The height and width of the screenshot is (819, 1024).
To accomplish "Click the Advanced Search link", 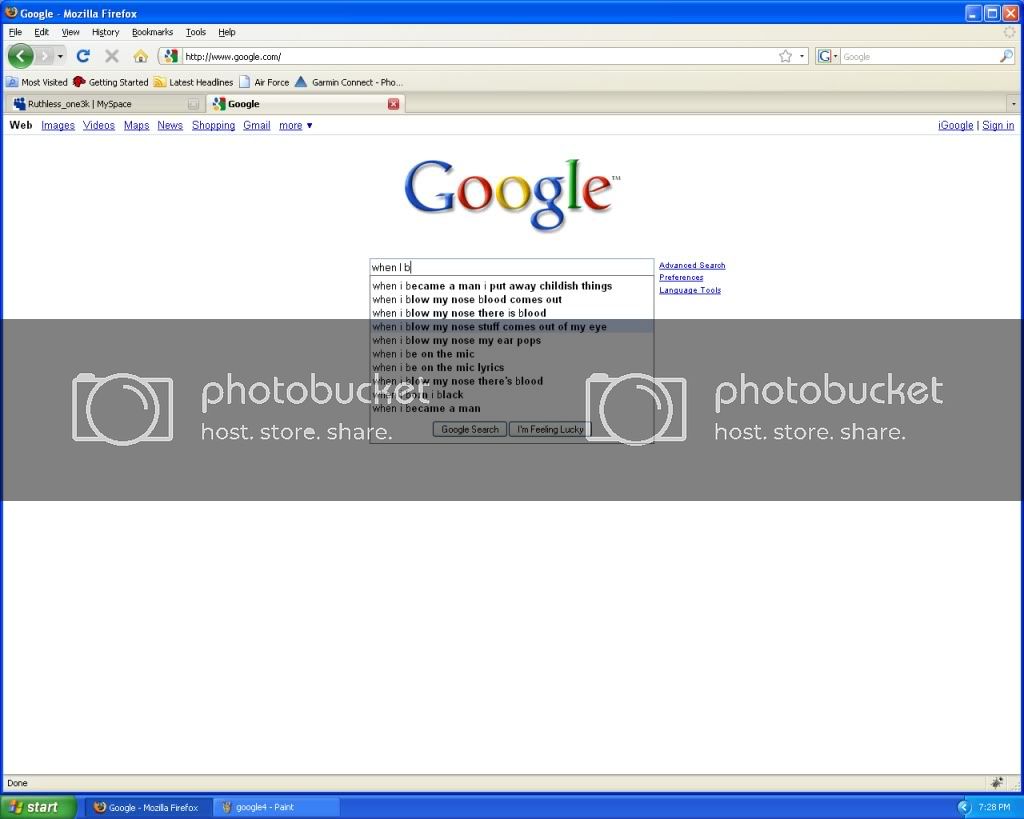I will (692, 265).
